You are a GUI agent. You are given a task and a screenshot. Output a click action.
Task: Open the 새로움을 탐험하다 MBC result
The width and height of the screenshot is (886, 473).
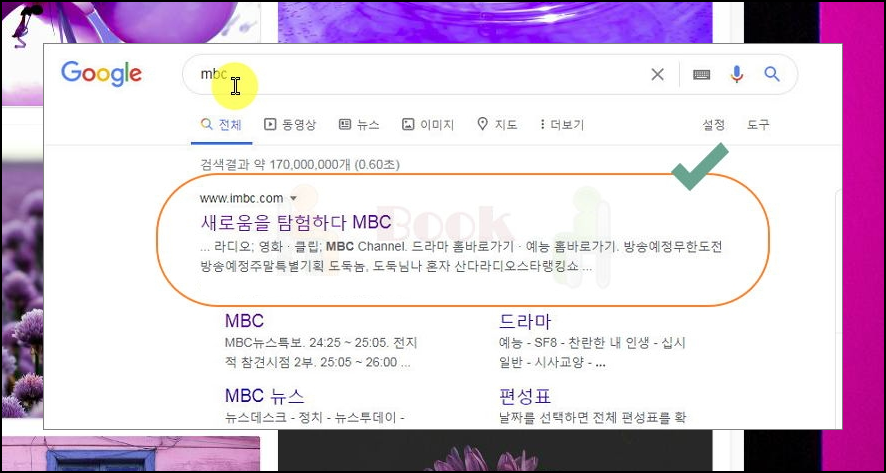point(296,222)
